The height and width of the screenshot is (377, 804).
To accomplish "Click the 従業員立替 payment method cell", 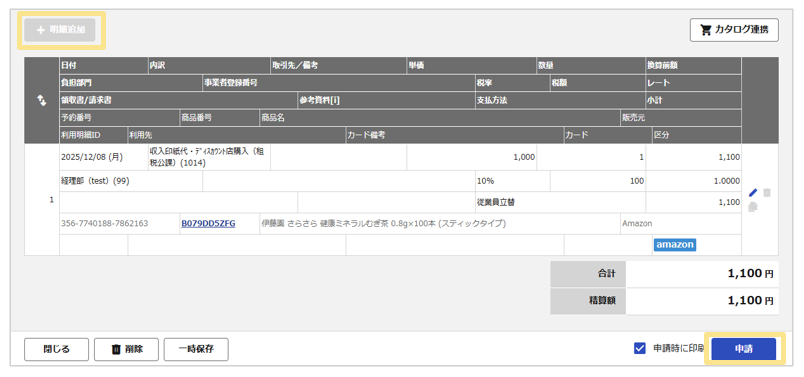I will [560, 202].
